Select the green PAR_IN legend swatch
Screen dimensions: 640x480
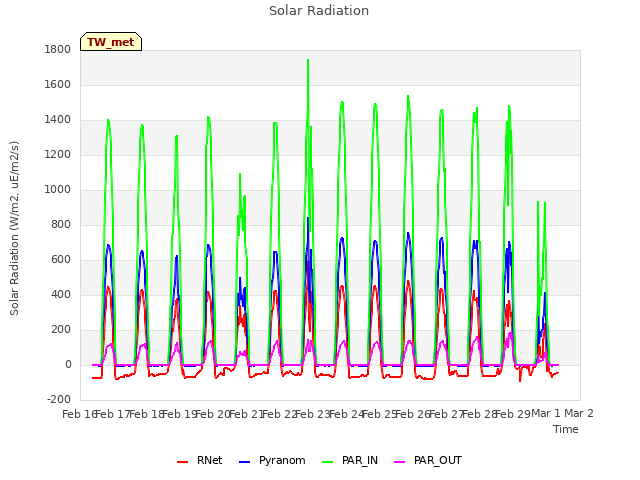[328, 462]
